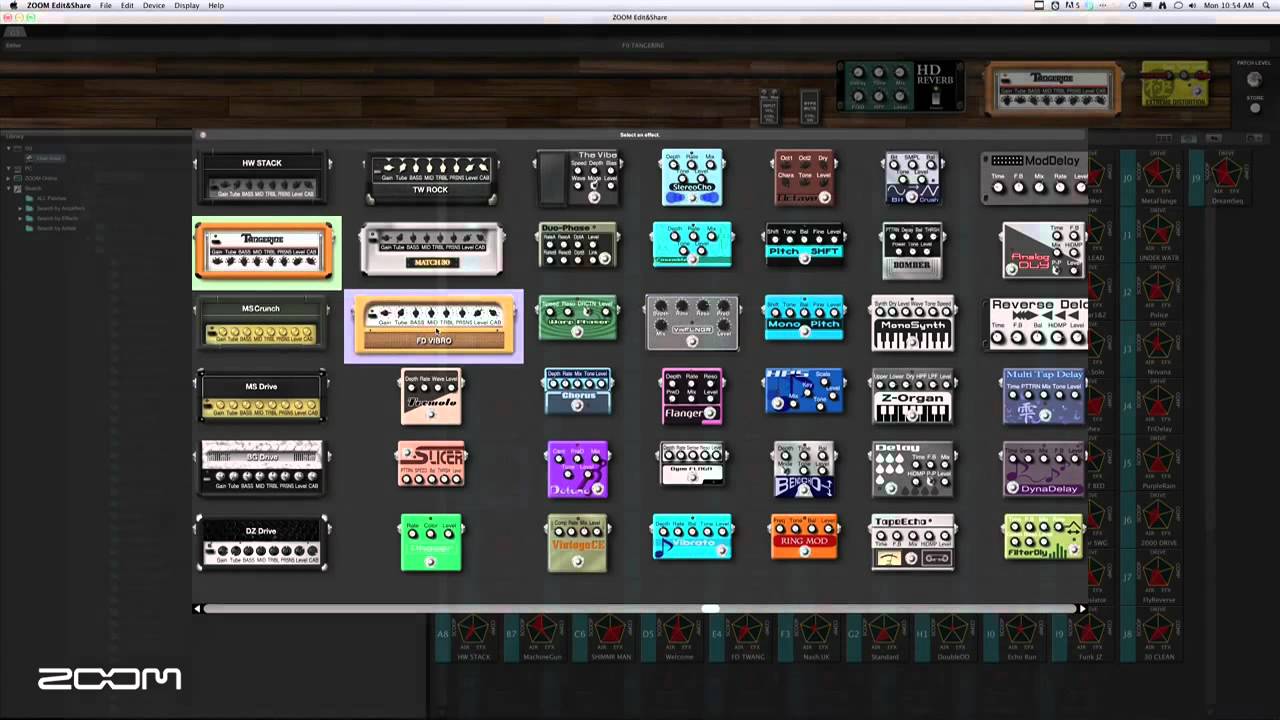This screenshot has width=1280, height=720.
Task: Open the Device menu
Action: 154,6
